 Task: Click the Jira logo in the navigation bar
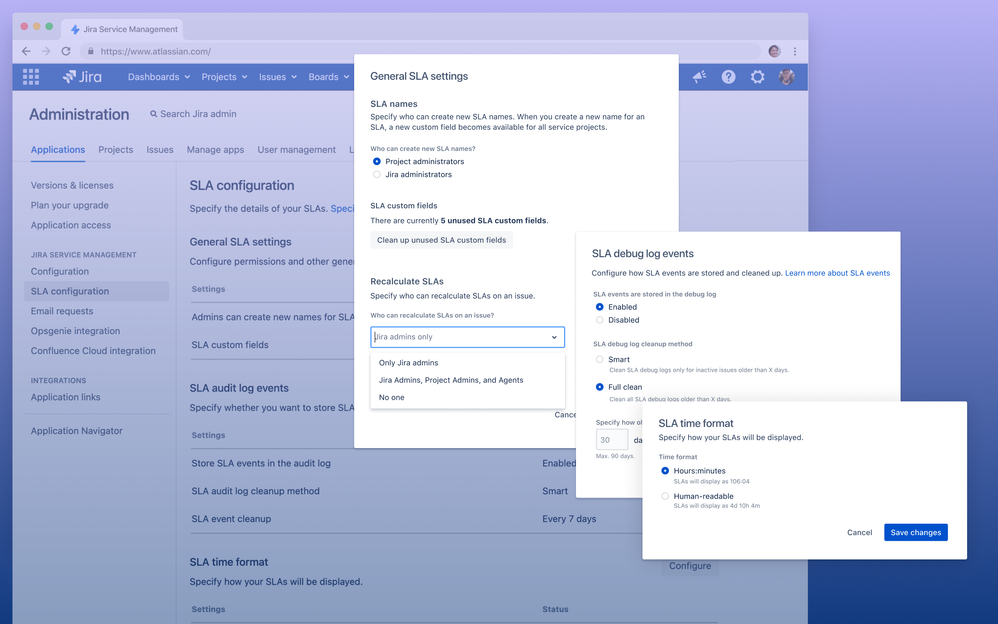(x=82, y=77)
